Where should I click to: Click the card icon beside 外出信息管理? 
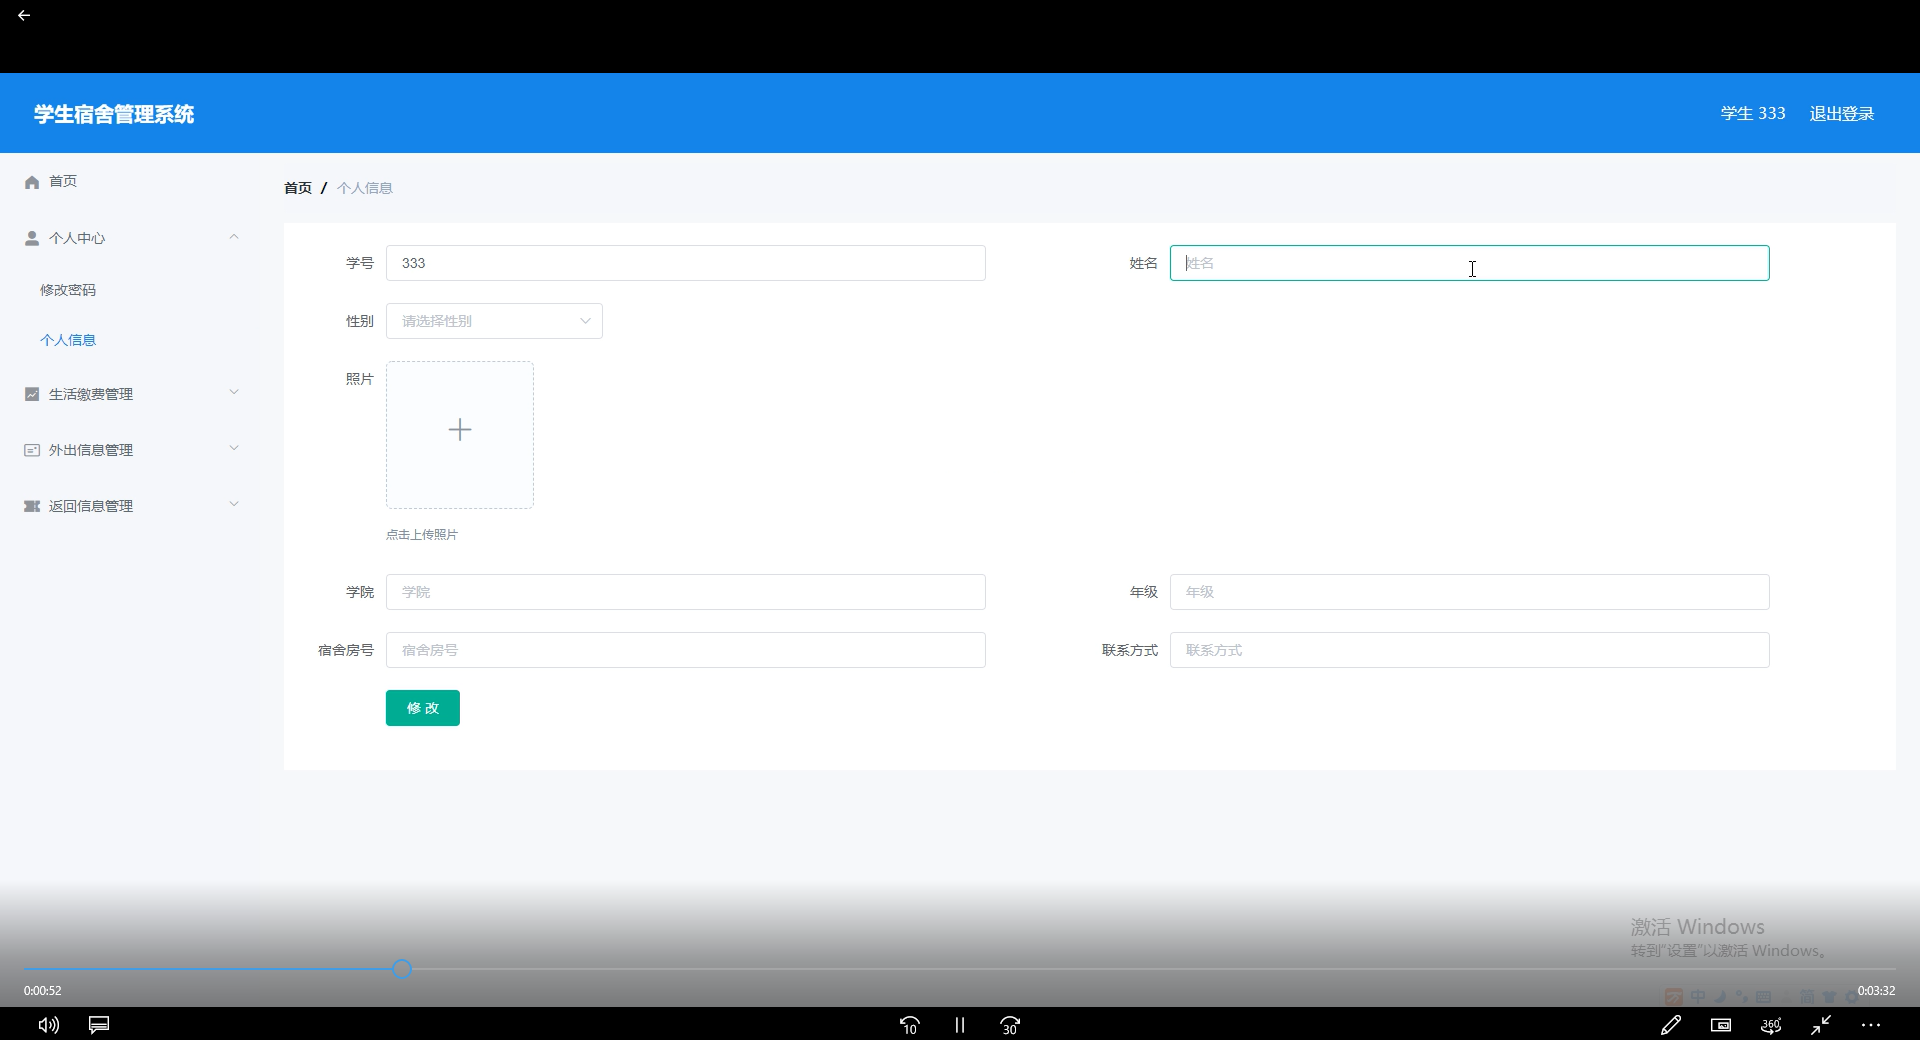pos(32,450)
